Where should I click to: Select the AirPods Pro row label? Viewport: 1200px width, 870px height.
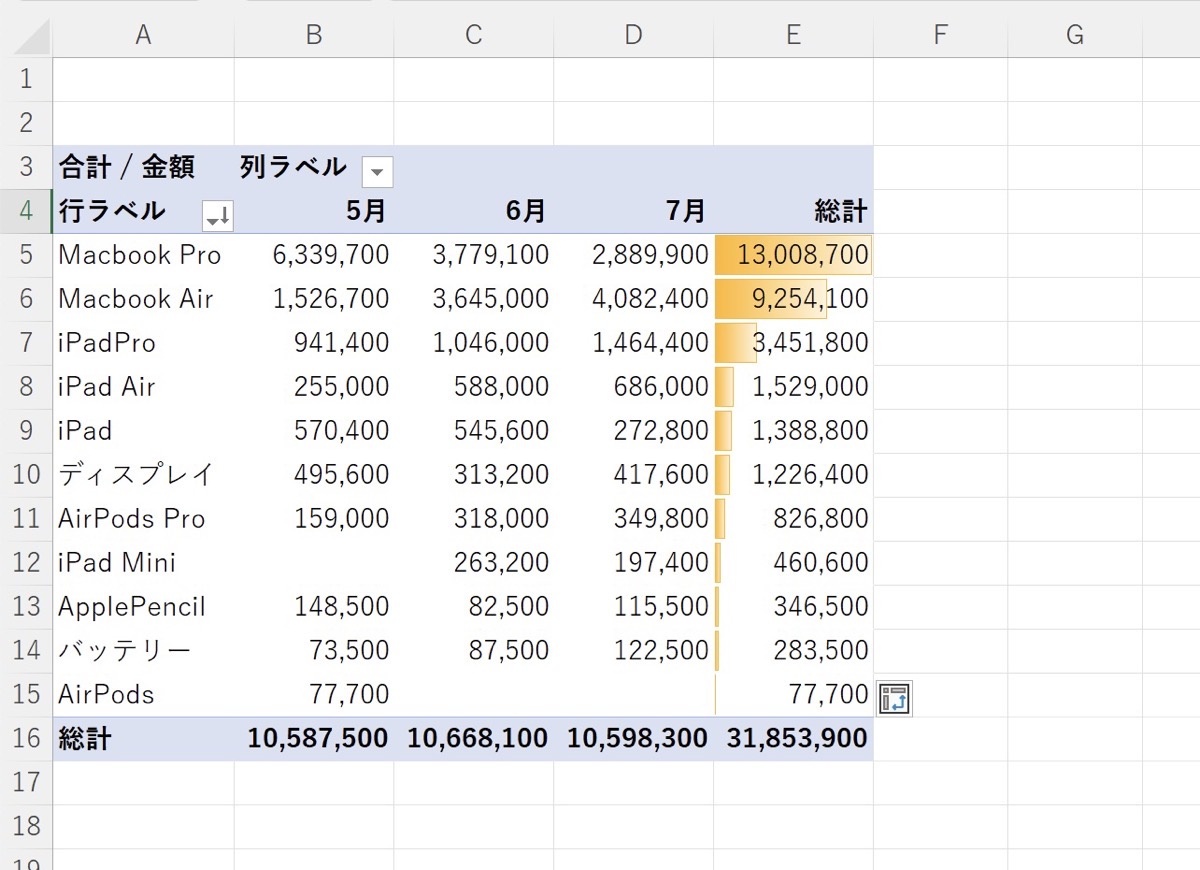pos(143,519)
